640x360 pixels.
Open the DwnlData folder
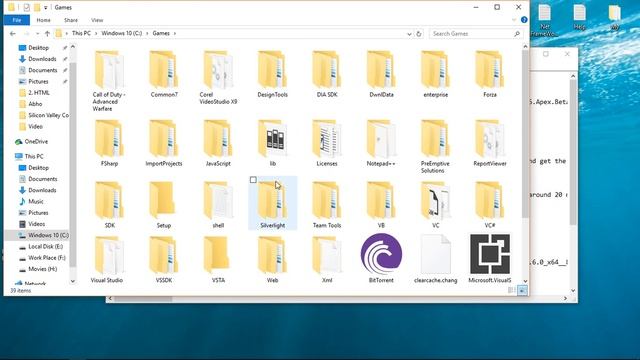click(x=381, y=73)
